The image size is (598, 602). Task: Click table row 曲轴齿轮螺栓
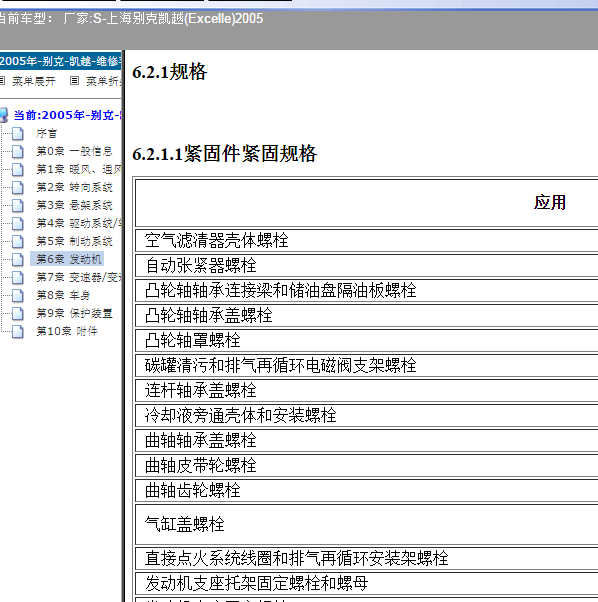(x=367, y=491)
